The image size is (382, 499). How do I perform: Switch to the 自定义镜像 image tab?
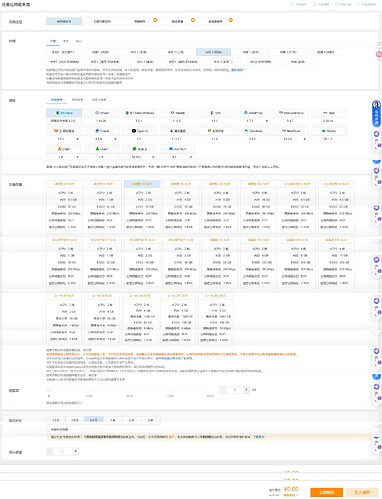coord(99,100)
